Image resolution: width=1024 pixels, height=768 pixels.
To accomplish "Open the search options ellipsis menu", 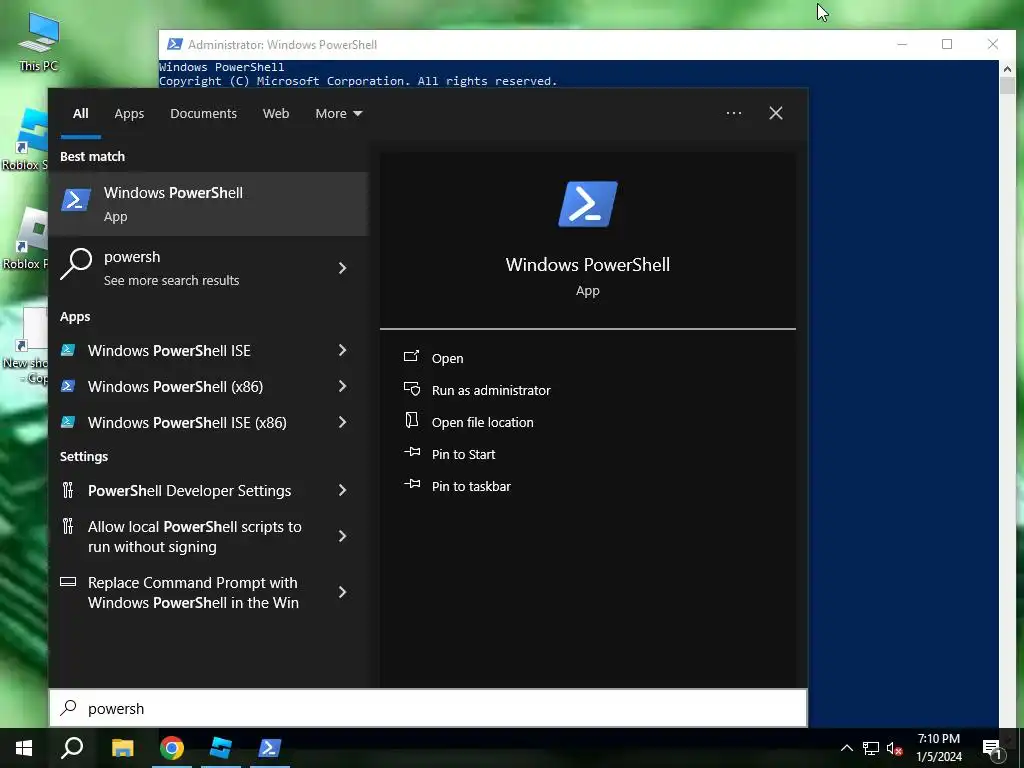I will click(x=734, y=113).
